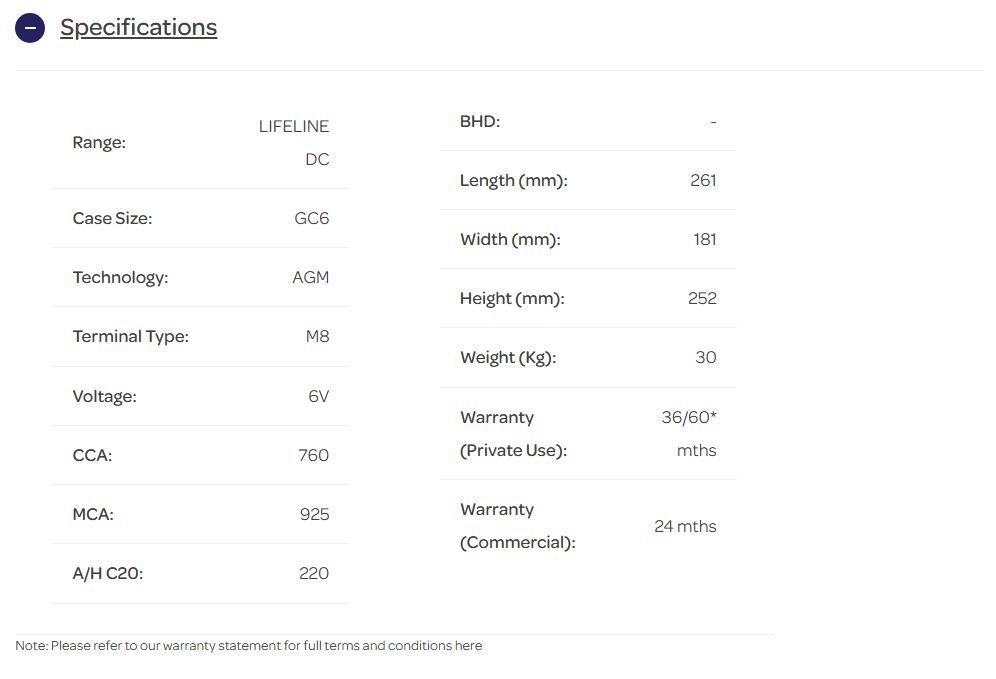Click the GC6 case size value

(x=311, y=218)
